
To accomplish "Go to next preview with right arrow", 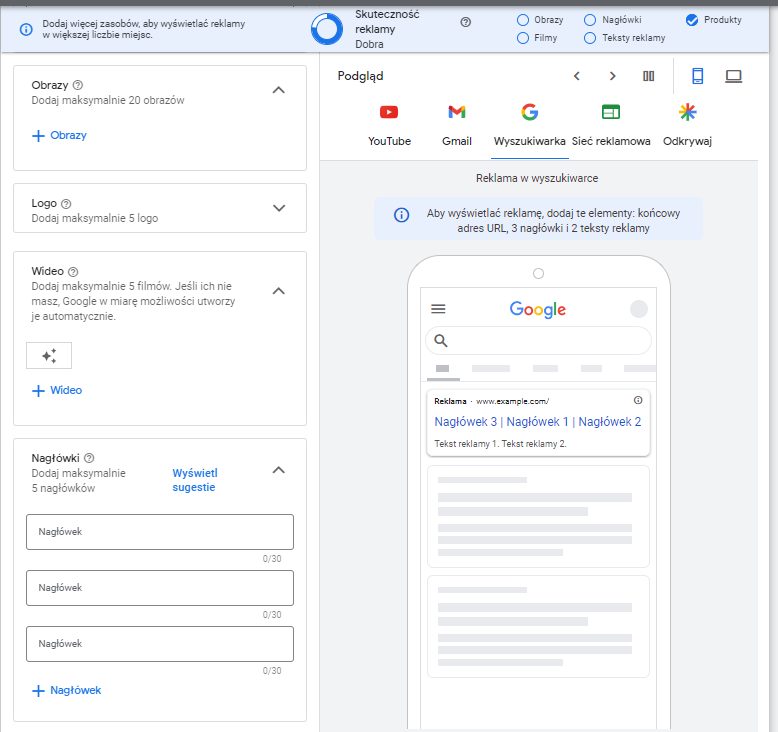I will [612, 76].
